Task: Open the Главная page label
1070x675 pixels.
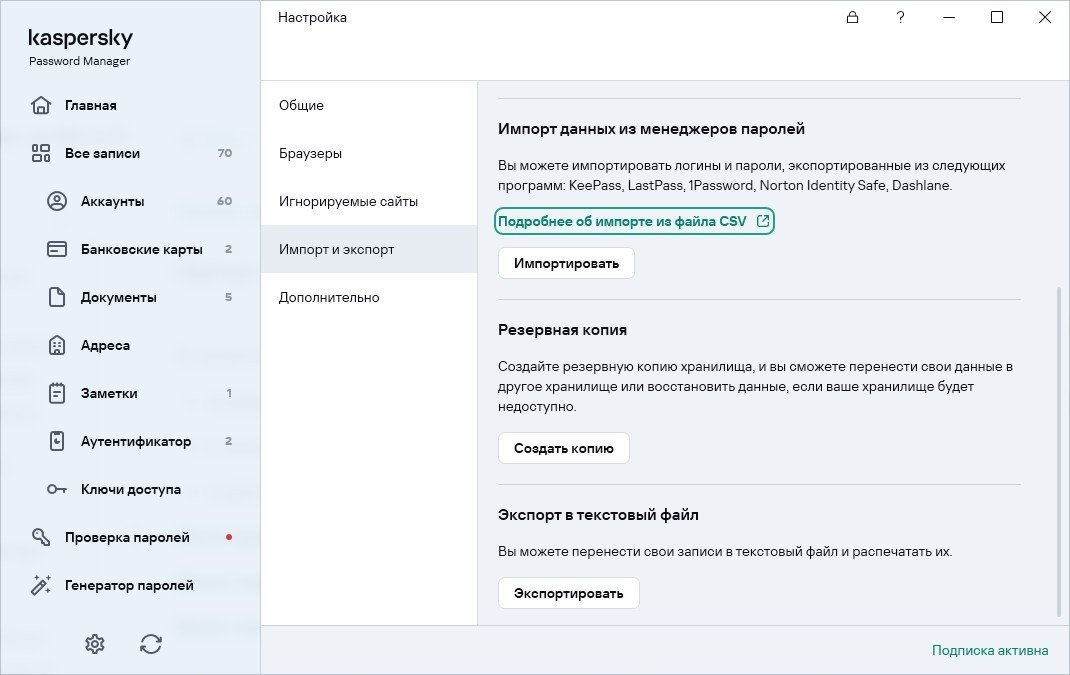Action: pyautogui.click(x=91, y=105)
